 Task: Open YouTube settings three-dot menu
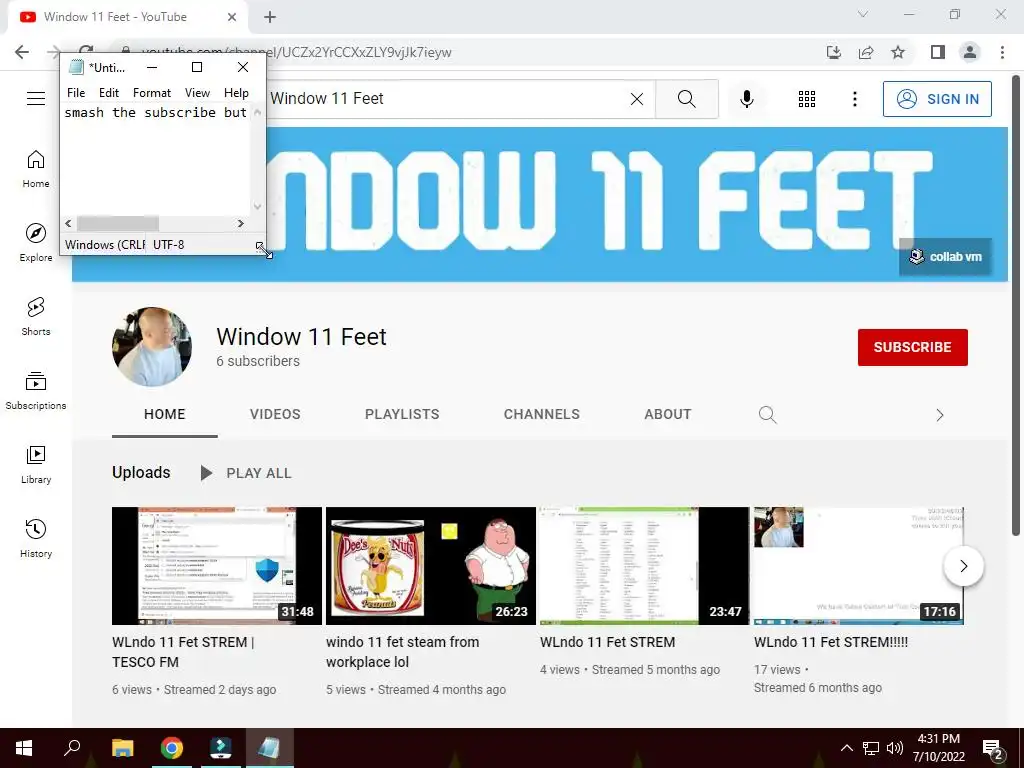pos(854,99)
